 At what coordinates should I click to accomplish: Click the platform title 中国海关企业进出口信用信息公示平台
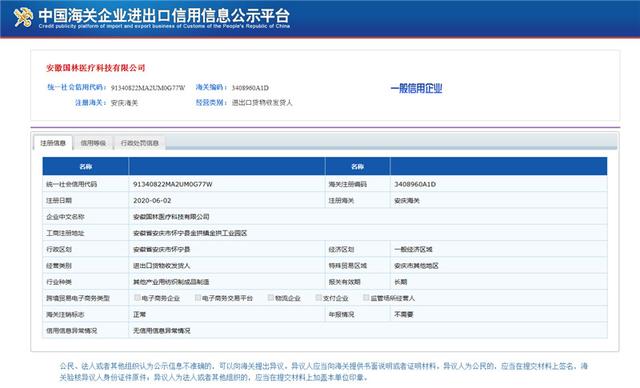point(164,16)
